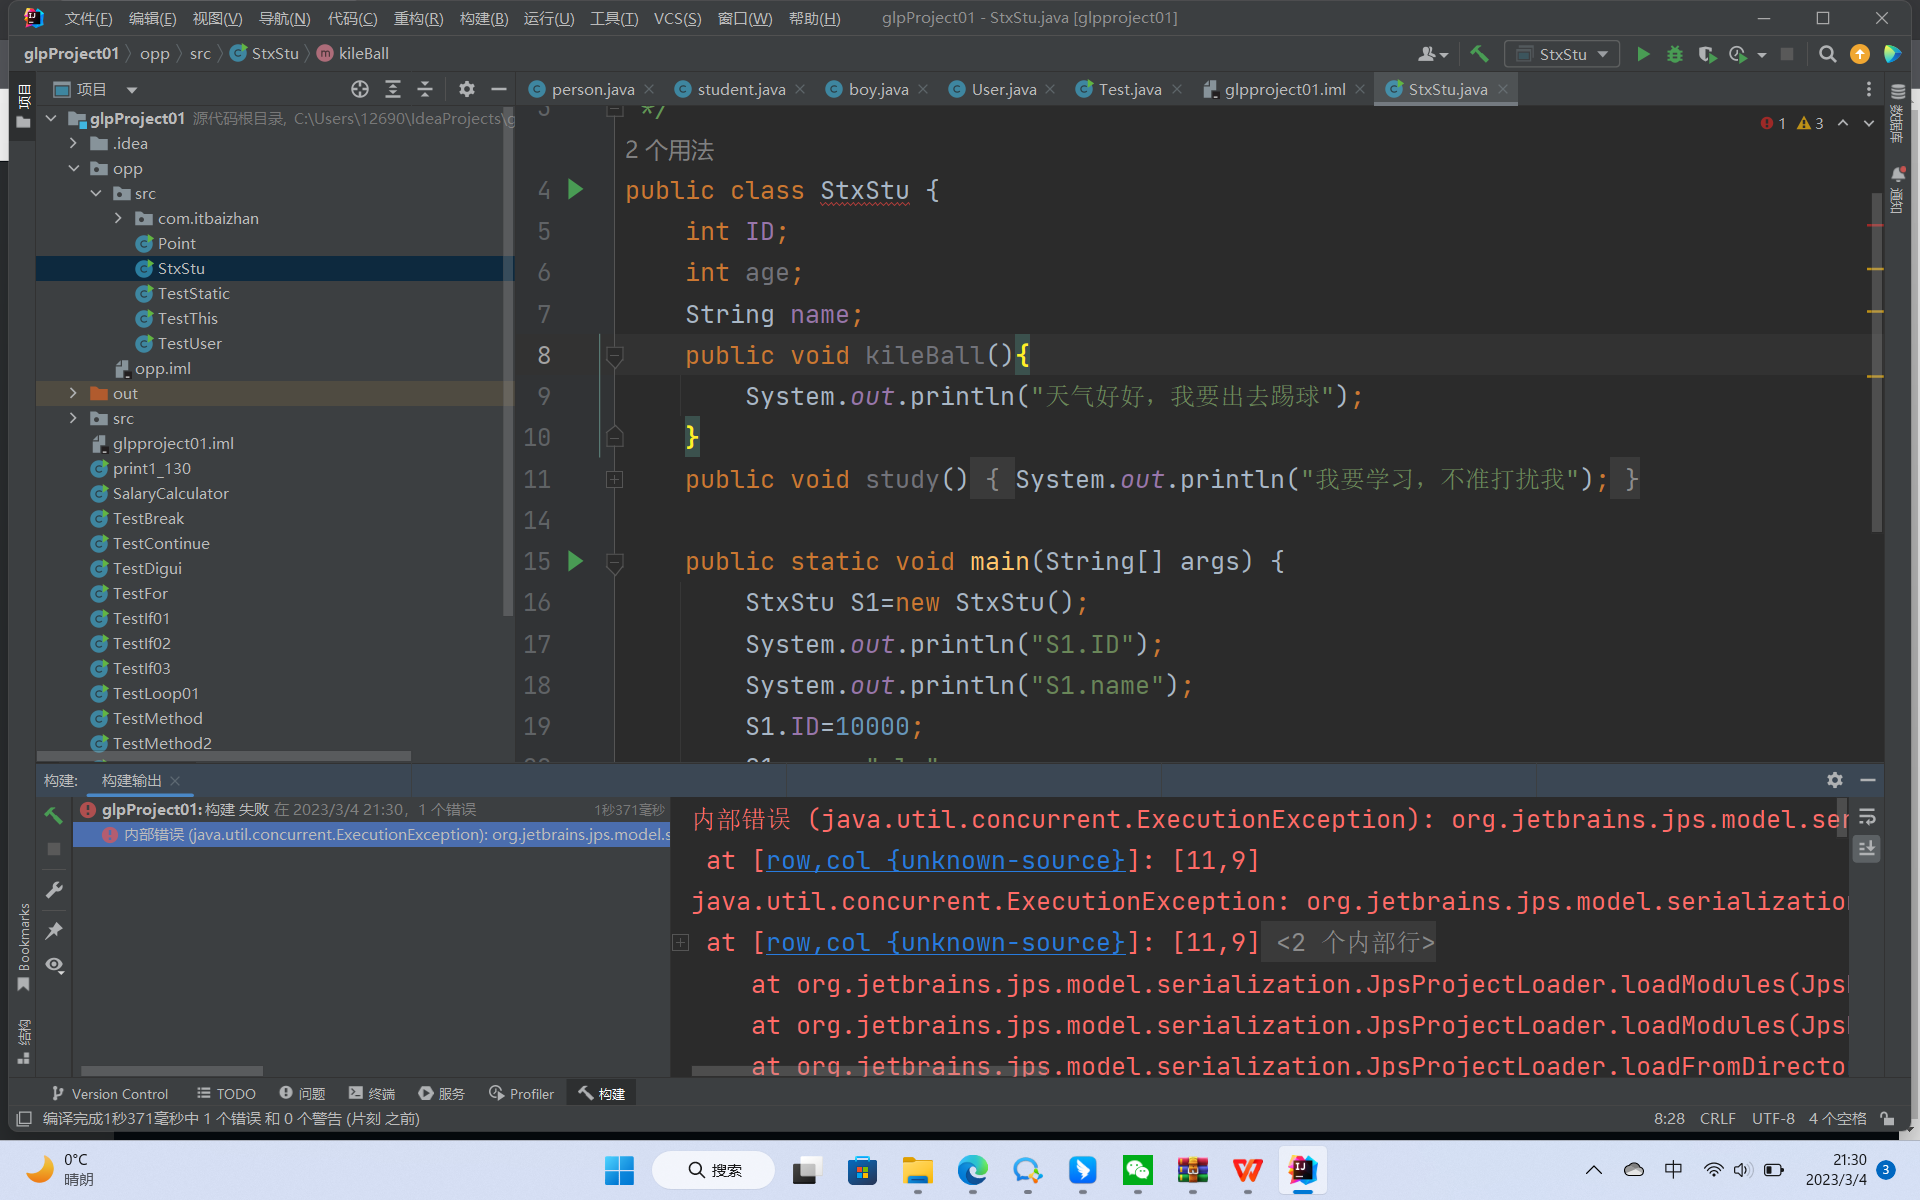
Task: Open build panel settings gear
Action: tap(1834, 780)
